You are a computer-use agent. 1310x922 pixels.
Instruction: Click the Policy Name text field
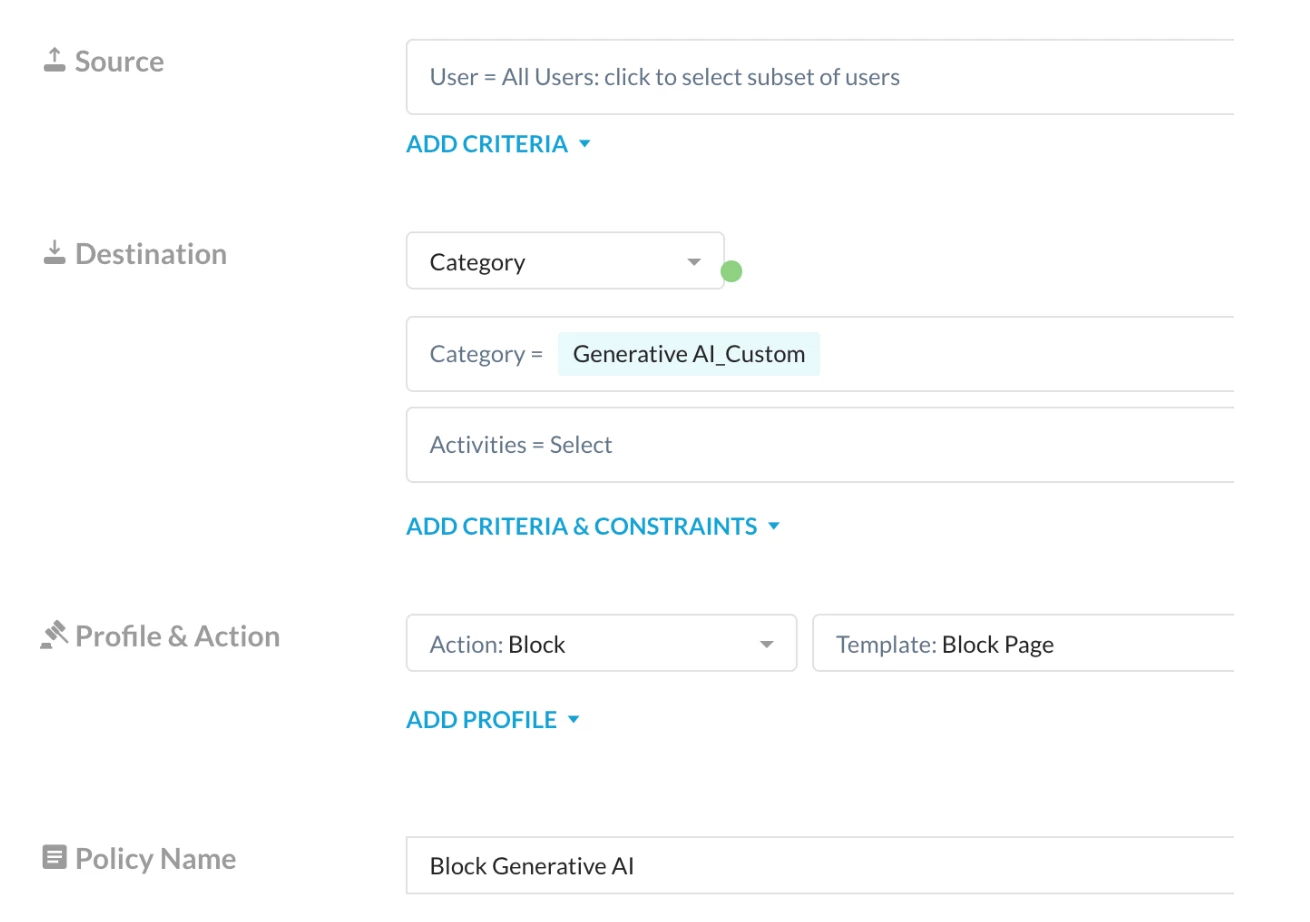820,866
